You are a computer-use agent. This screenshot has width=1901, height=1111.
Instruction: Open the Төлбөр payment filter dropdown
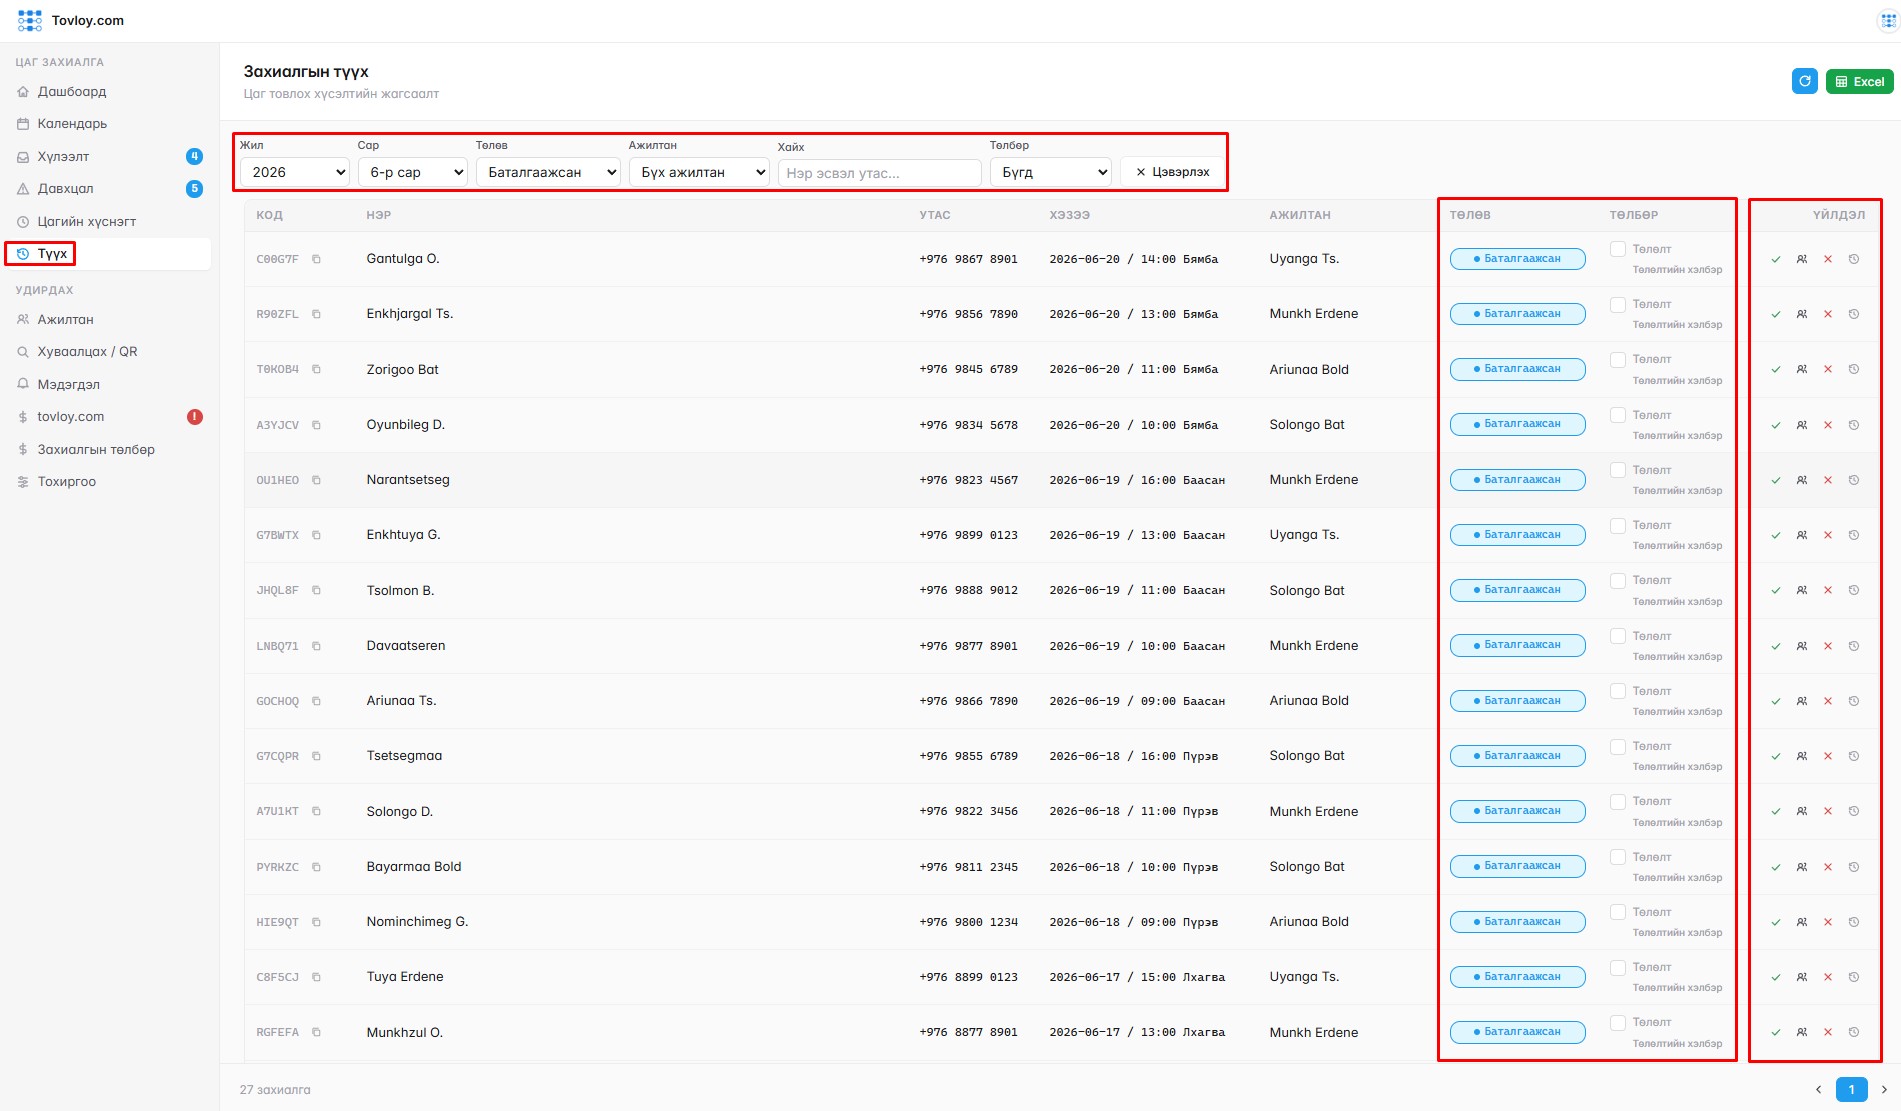pos(1051,172)
